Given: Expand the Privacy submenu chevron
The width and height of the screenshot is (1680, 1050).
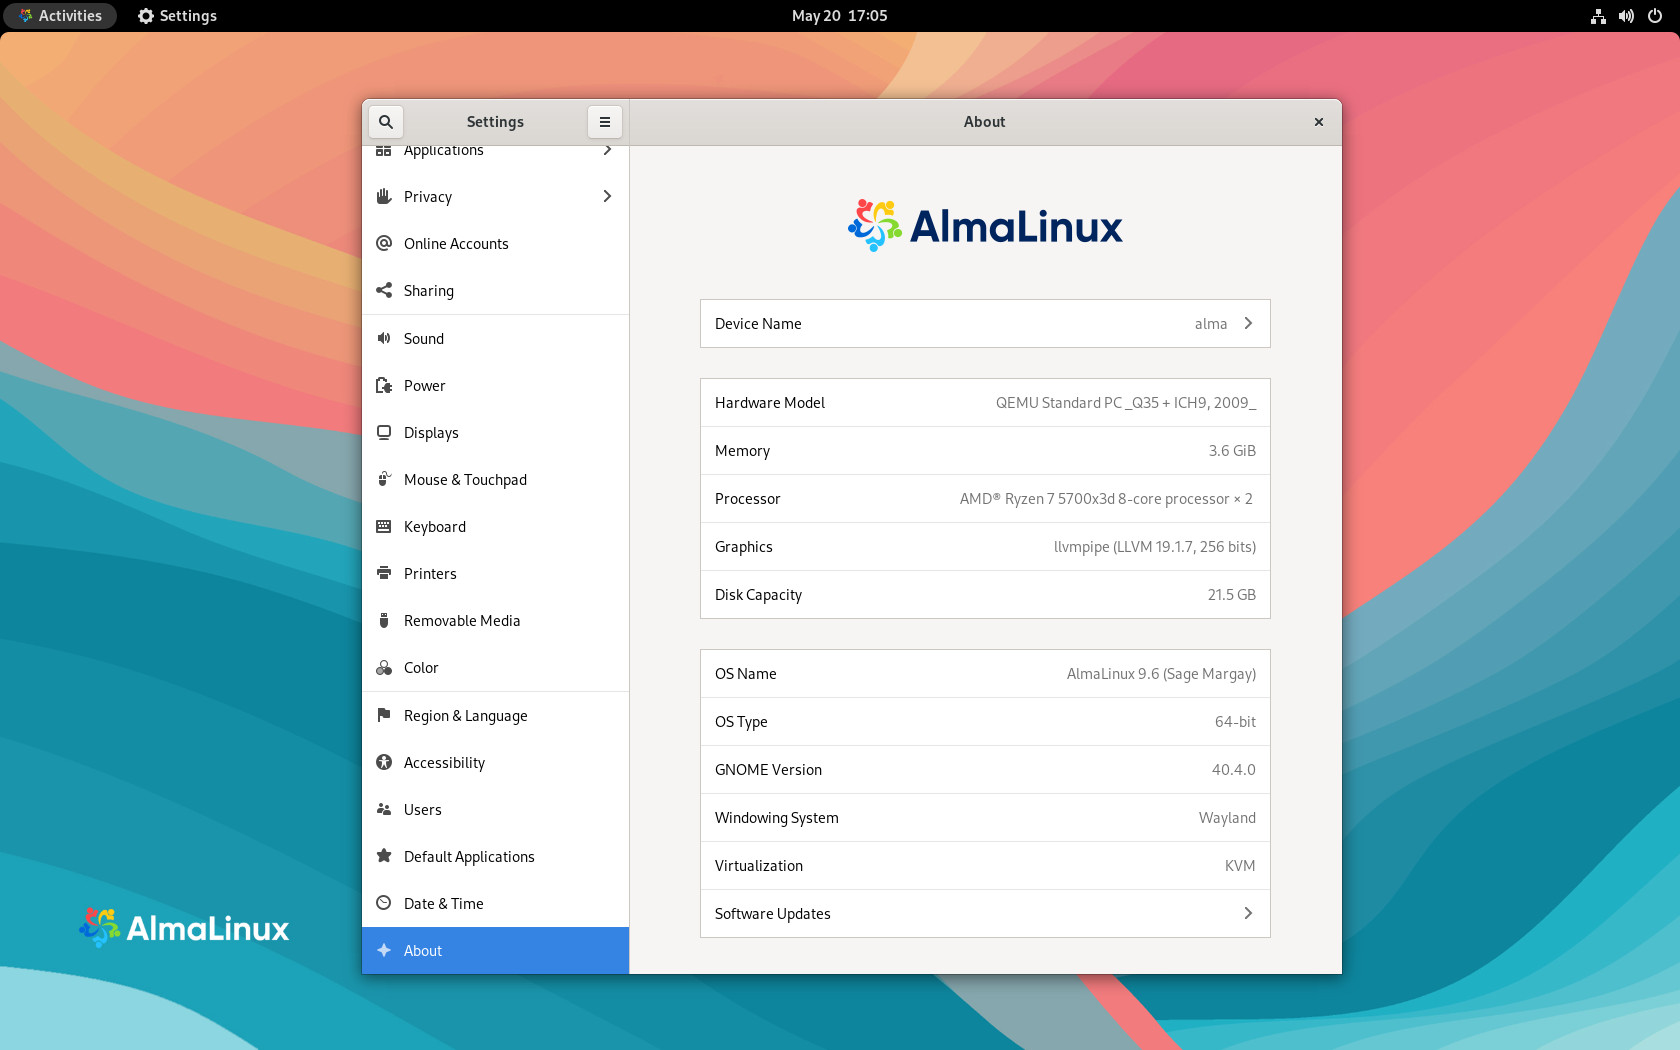Looking at the screenshot, I should [x=607, y=196].
